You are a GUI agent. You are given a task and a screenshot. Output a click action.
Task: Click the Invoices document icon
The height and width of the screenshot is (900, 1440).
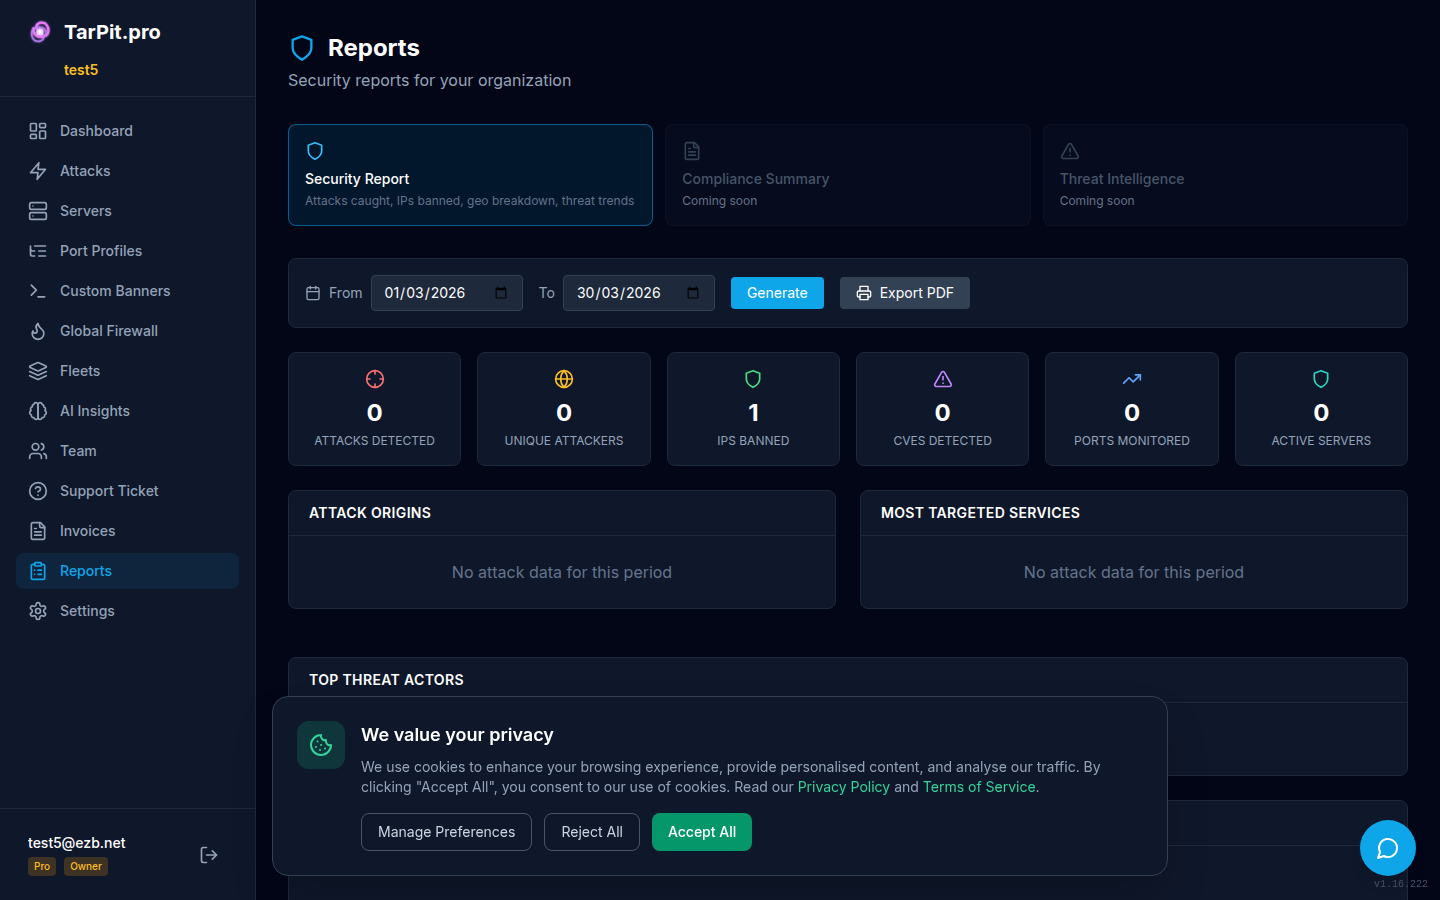point(38,531)
